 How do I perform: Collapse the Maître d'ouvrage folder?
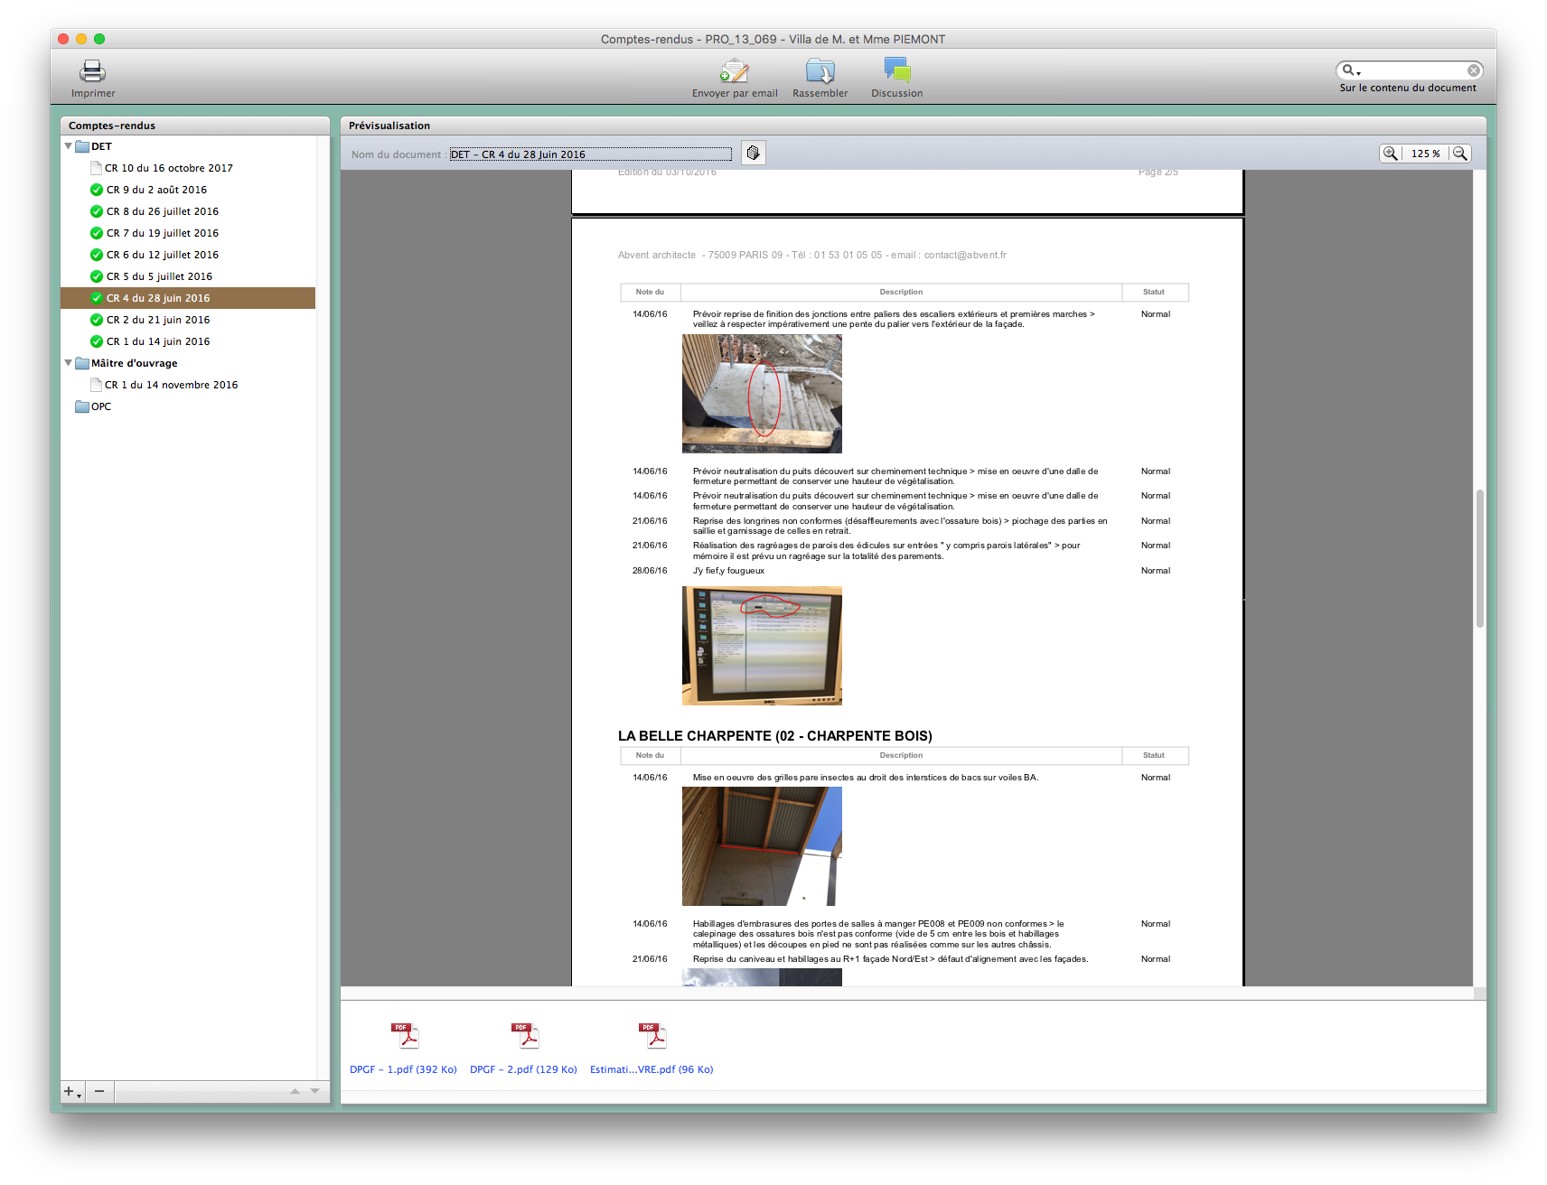tap(68, 363)
